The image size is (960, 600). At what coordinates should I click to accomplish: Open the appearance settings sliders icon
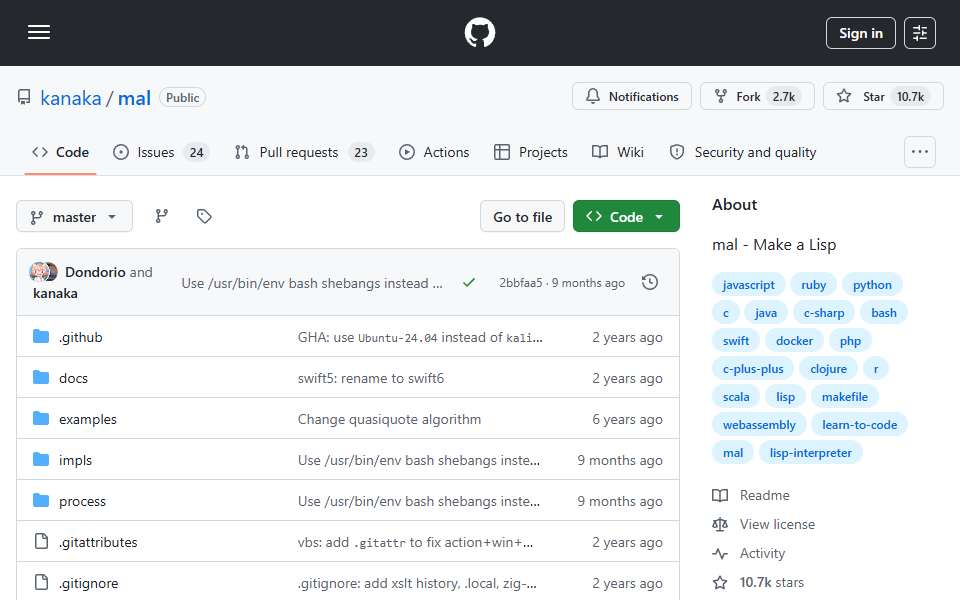coord(920,33)
